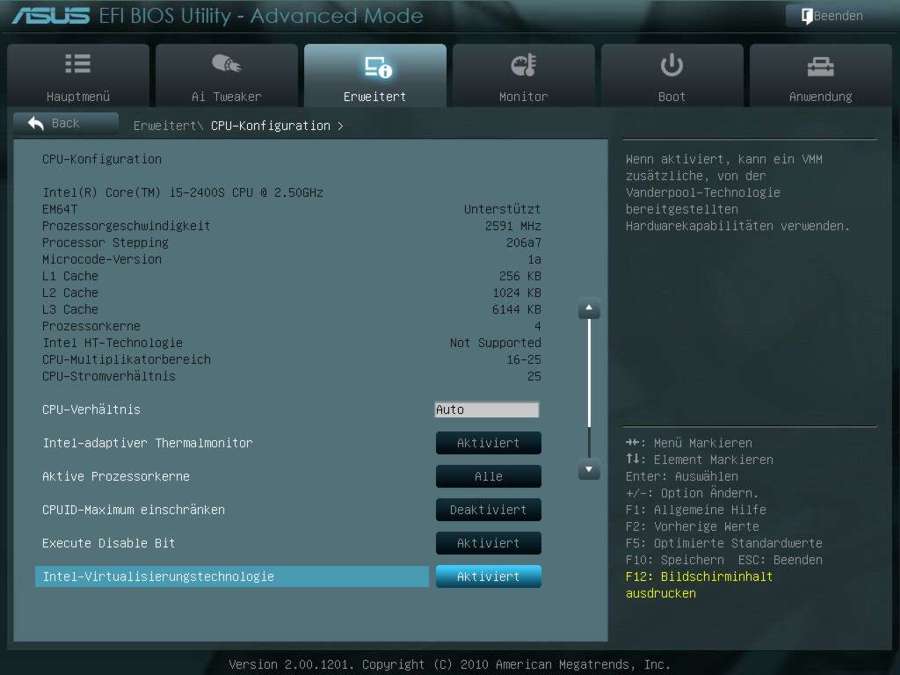Click the EM64T row

coord(292,209)
